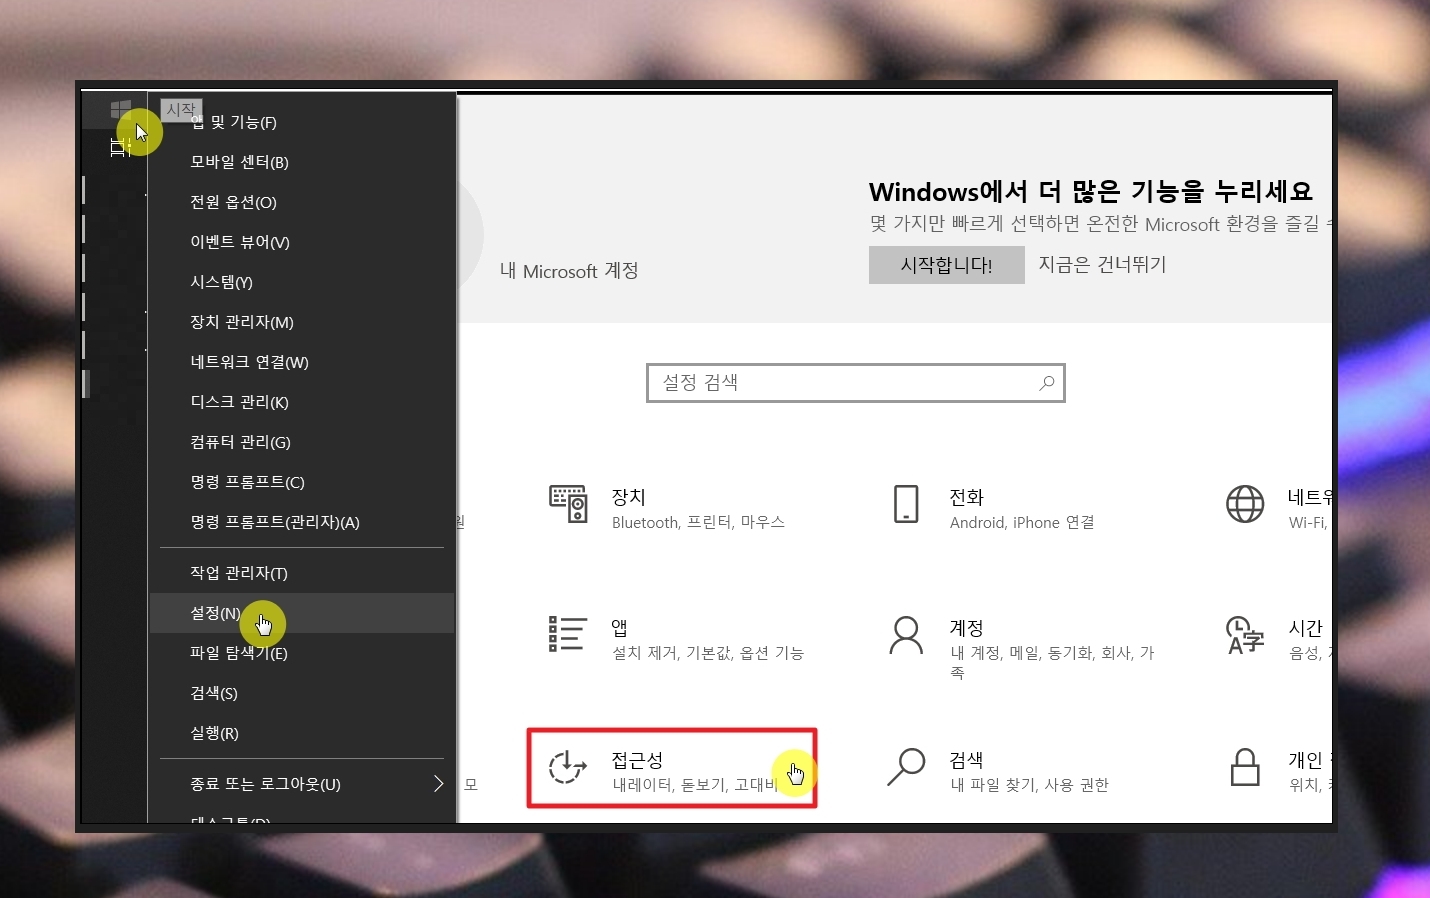
Task: Run 명령 프롬프트(관리자)(A)
Action: point(275,522)
